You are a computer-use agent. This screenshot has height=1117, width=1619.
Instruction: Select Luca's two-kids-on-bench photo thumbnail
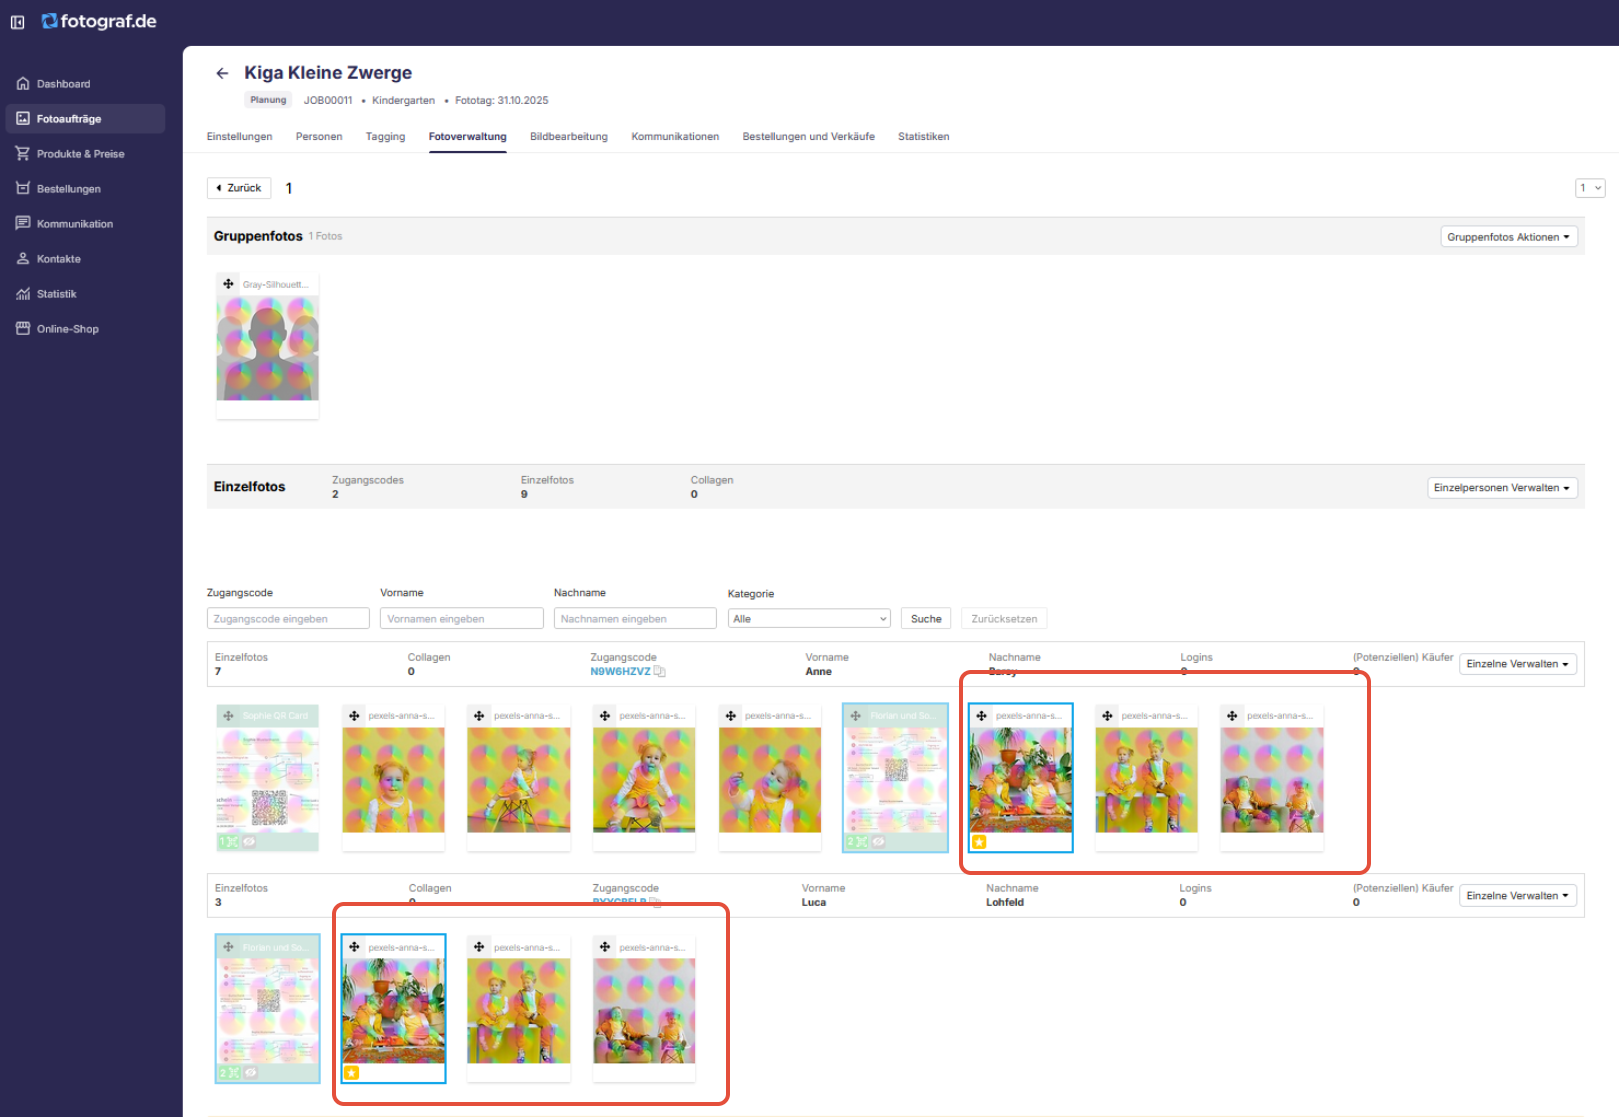519,1011
